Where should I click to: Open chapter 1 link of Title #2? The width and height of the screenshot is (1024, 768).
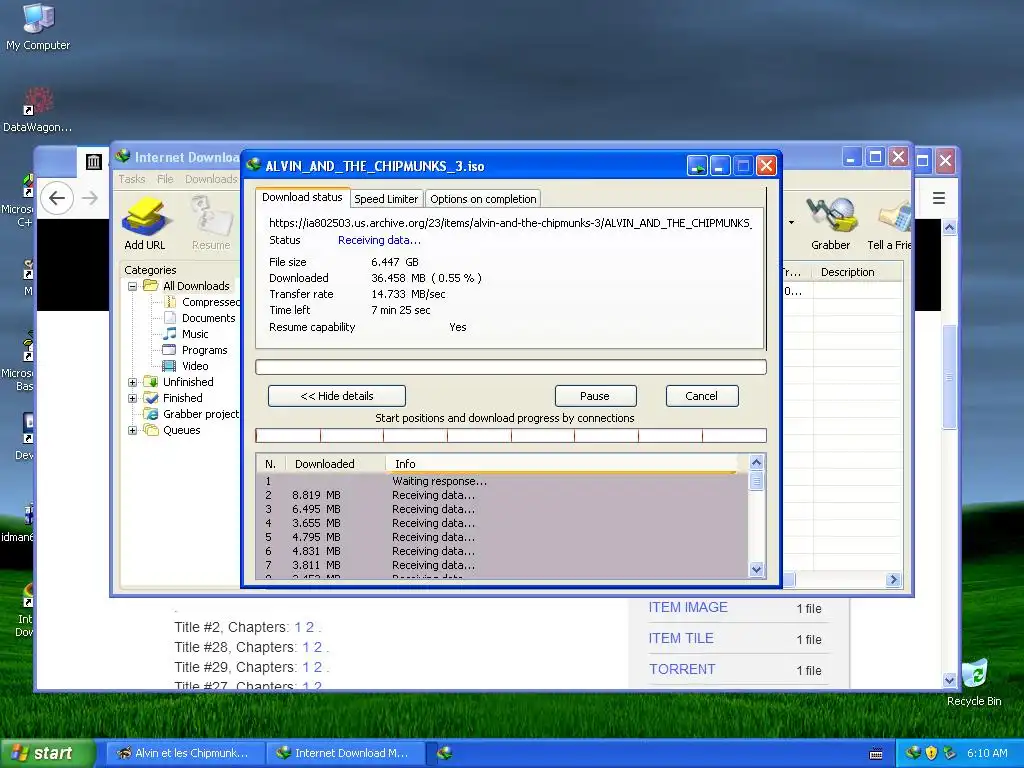click(298, 627)
